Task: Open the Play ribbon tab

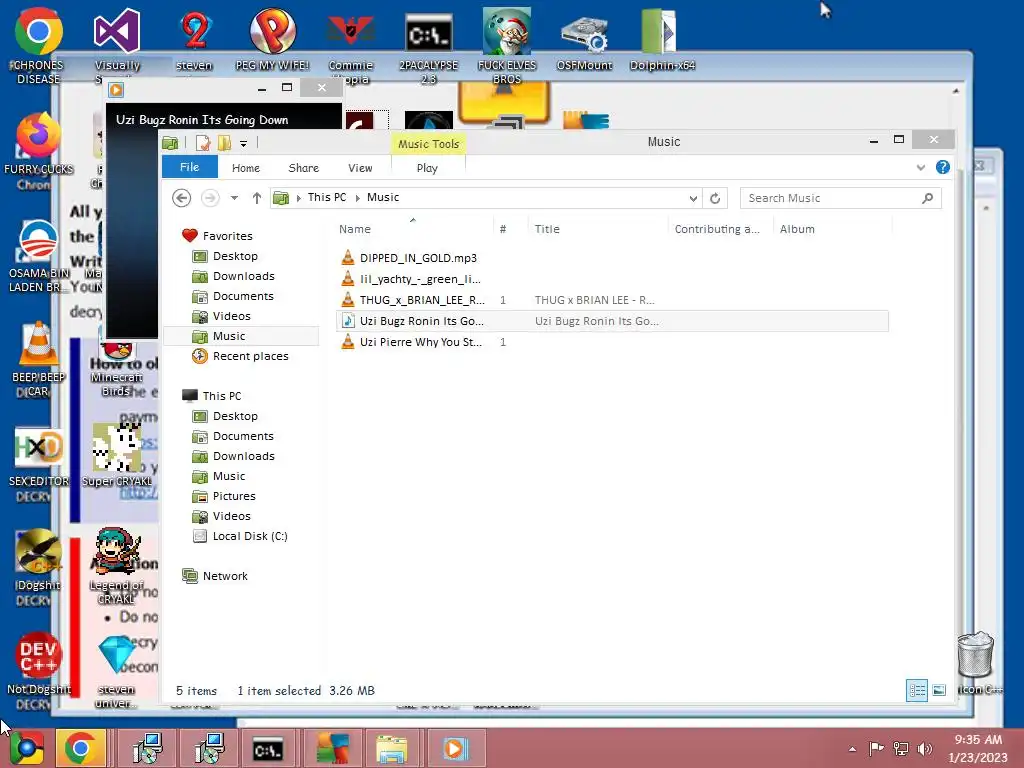Action: (x=427, y=168)
